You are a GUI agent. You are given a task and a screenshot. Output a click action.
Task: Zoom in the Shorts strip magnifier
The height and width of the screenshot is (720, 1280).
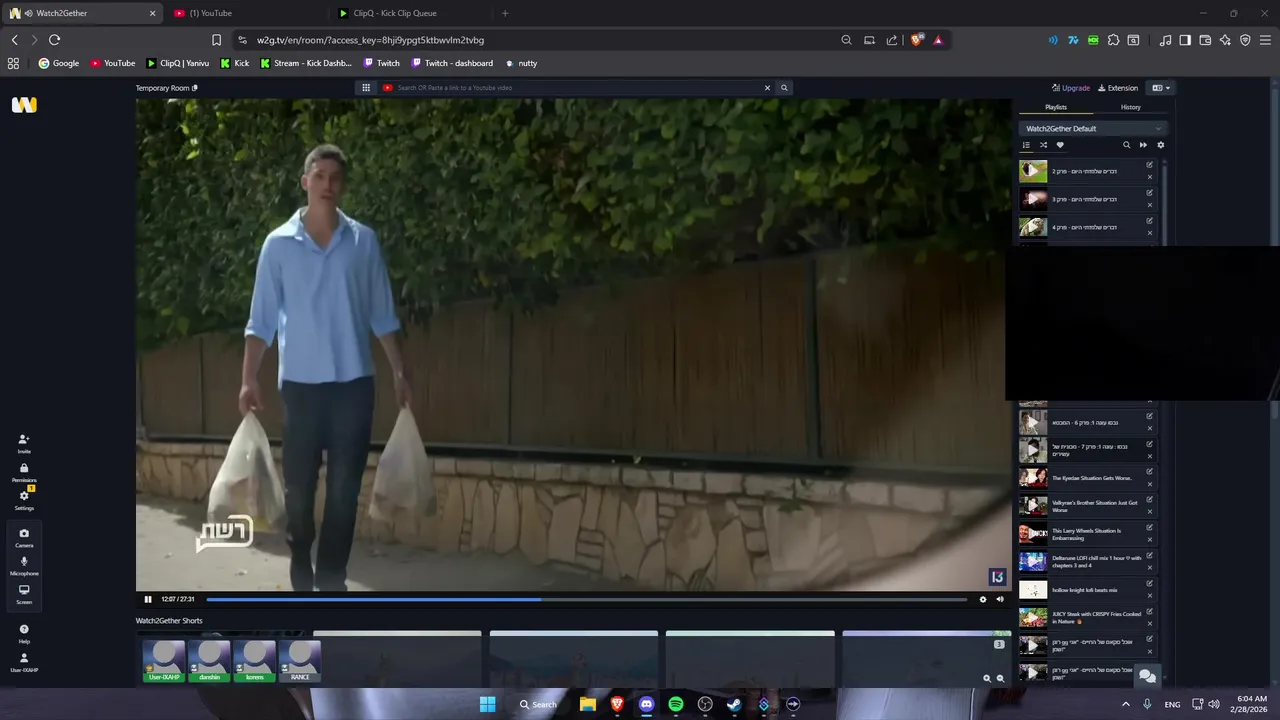coord(987,678)
